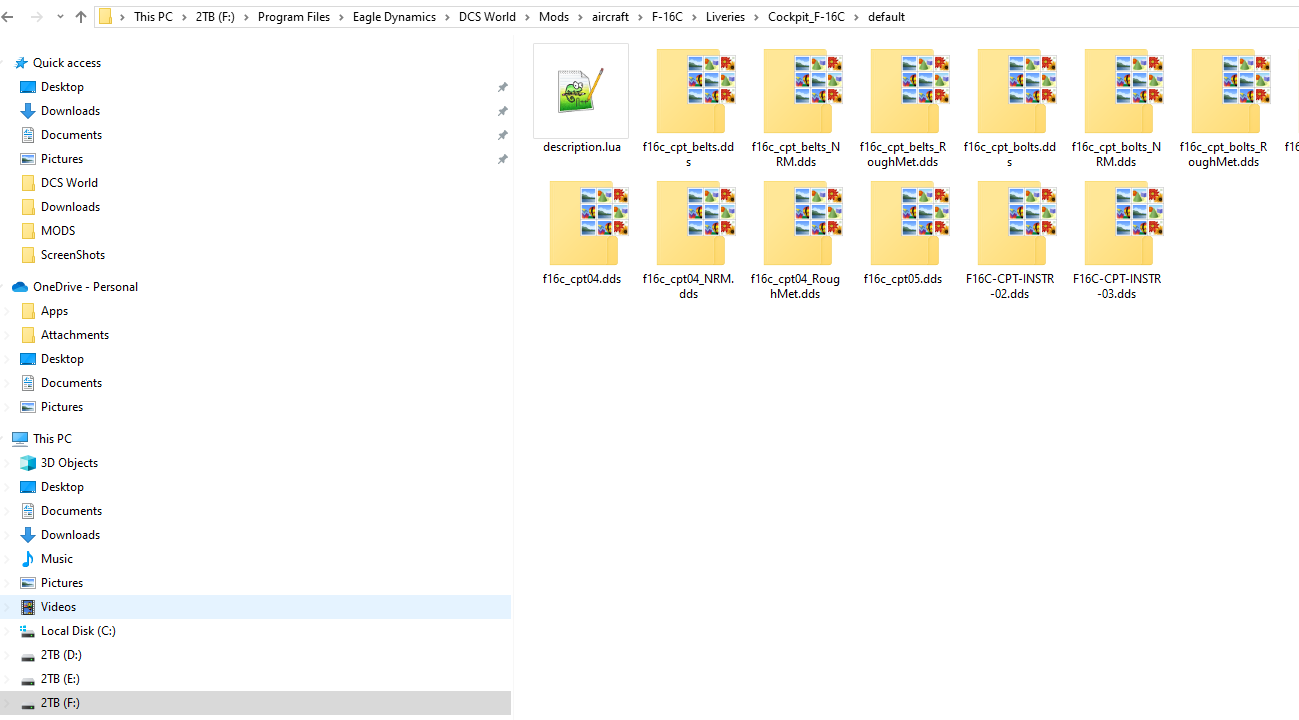Click the folder icon in the address bar
This screenshot has height=720, width=1299.
[105, 17]
